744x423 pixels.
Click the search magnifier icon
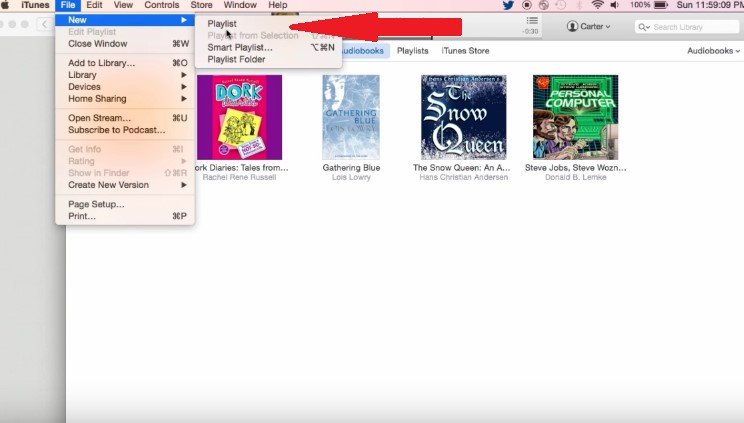643,27
